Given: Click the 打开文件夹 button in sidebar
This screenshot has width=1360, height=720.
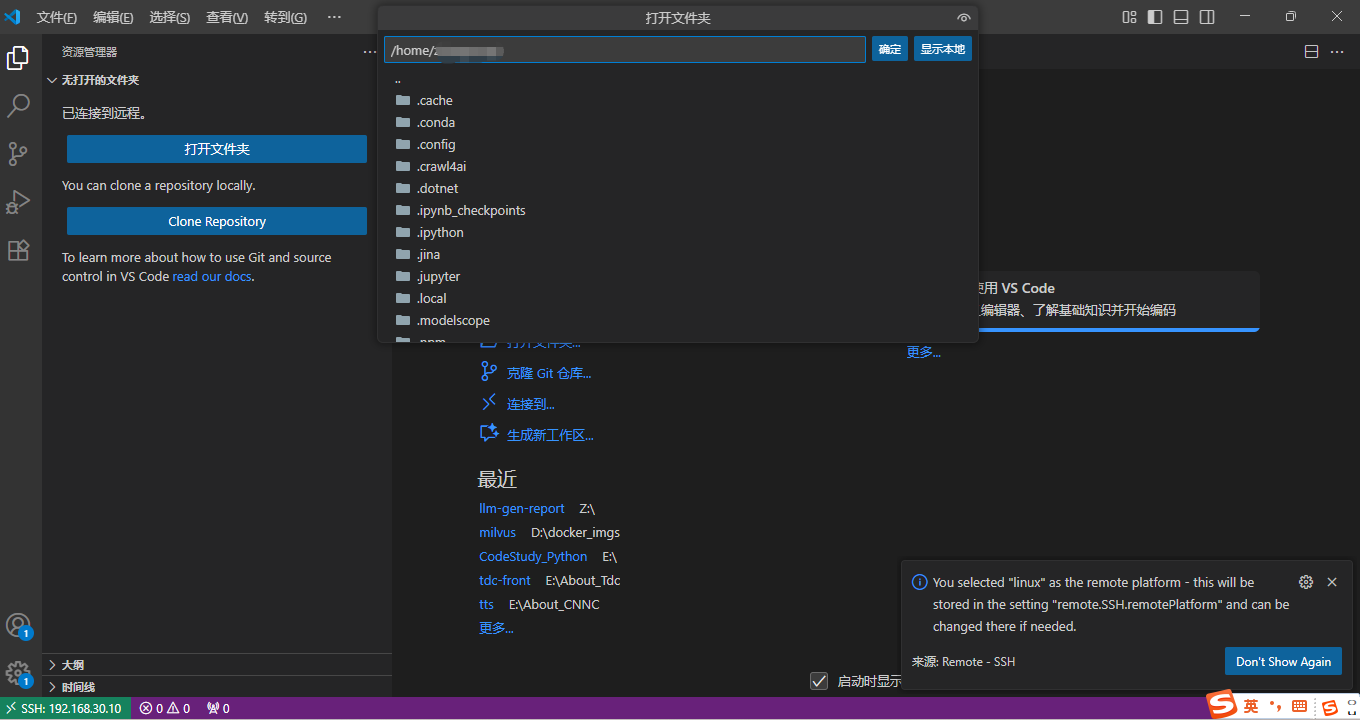Looking at the screenshot, I should pos(217,149).
